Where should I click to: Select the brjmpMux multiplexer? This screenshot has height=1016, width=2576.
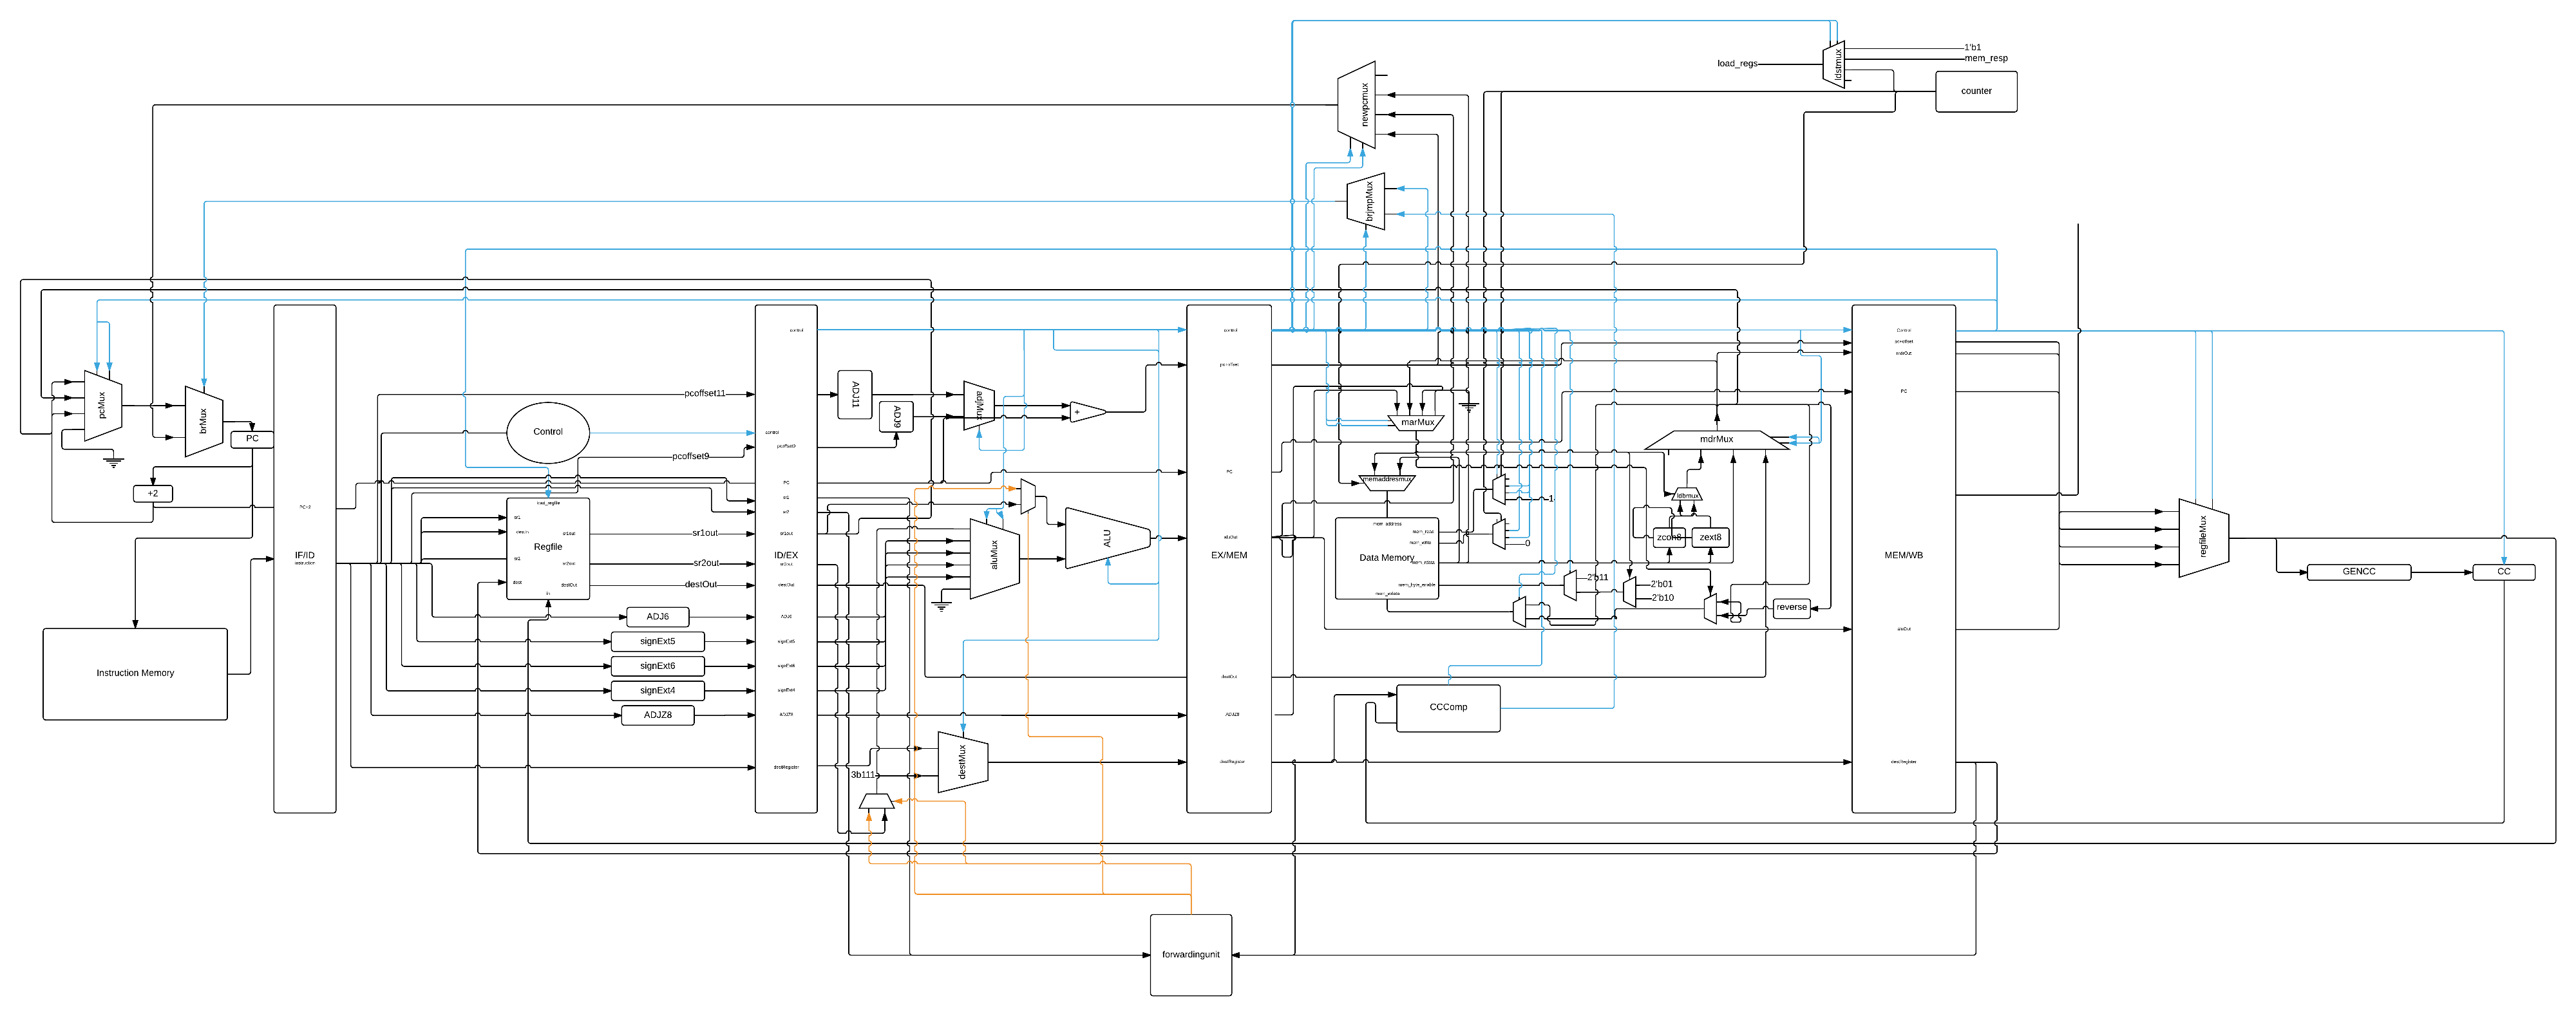(1366, 202)
